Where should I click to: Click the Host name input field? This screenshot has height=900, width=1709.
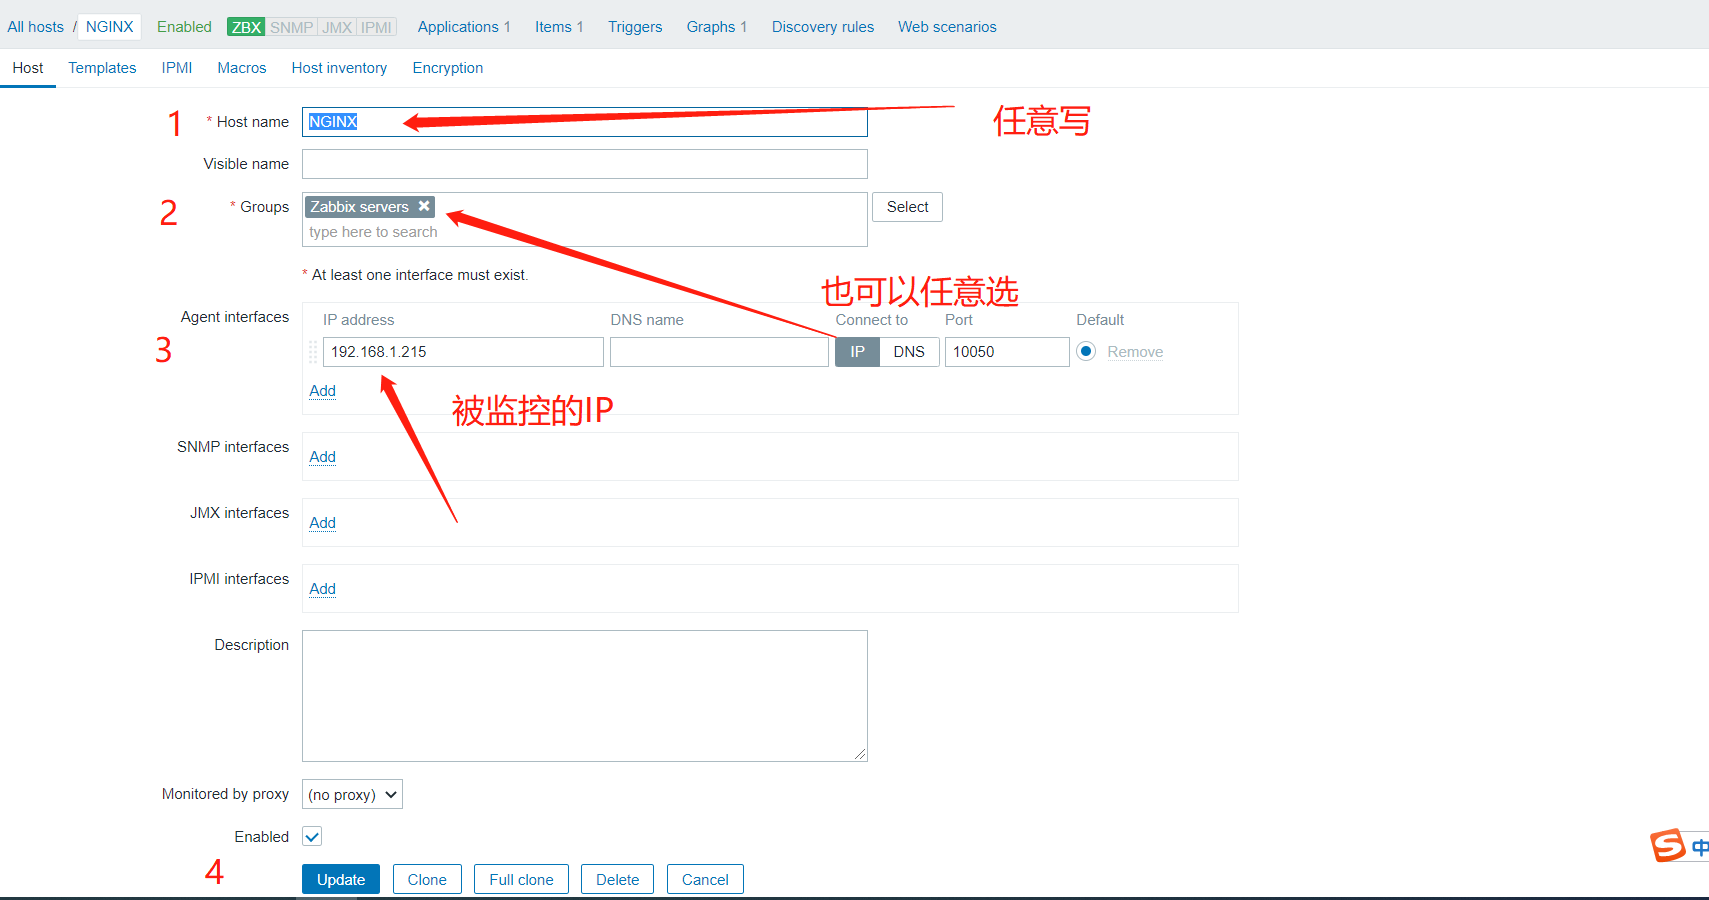pyautogui.click(x=585, y=122)
